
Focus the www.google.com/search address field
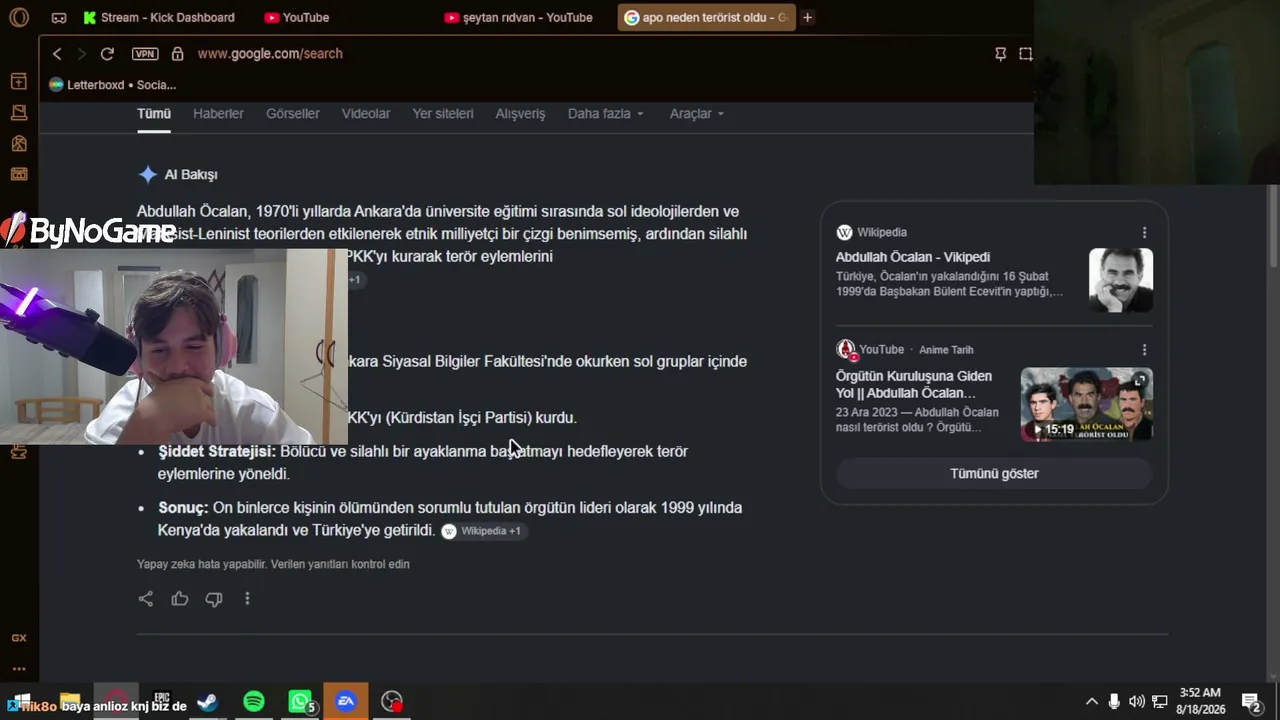click(270, 54)
